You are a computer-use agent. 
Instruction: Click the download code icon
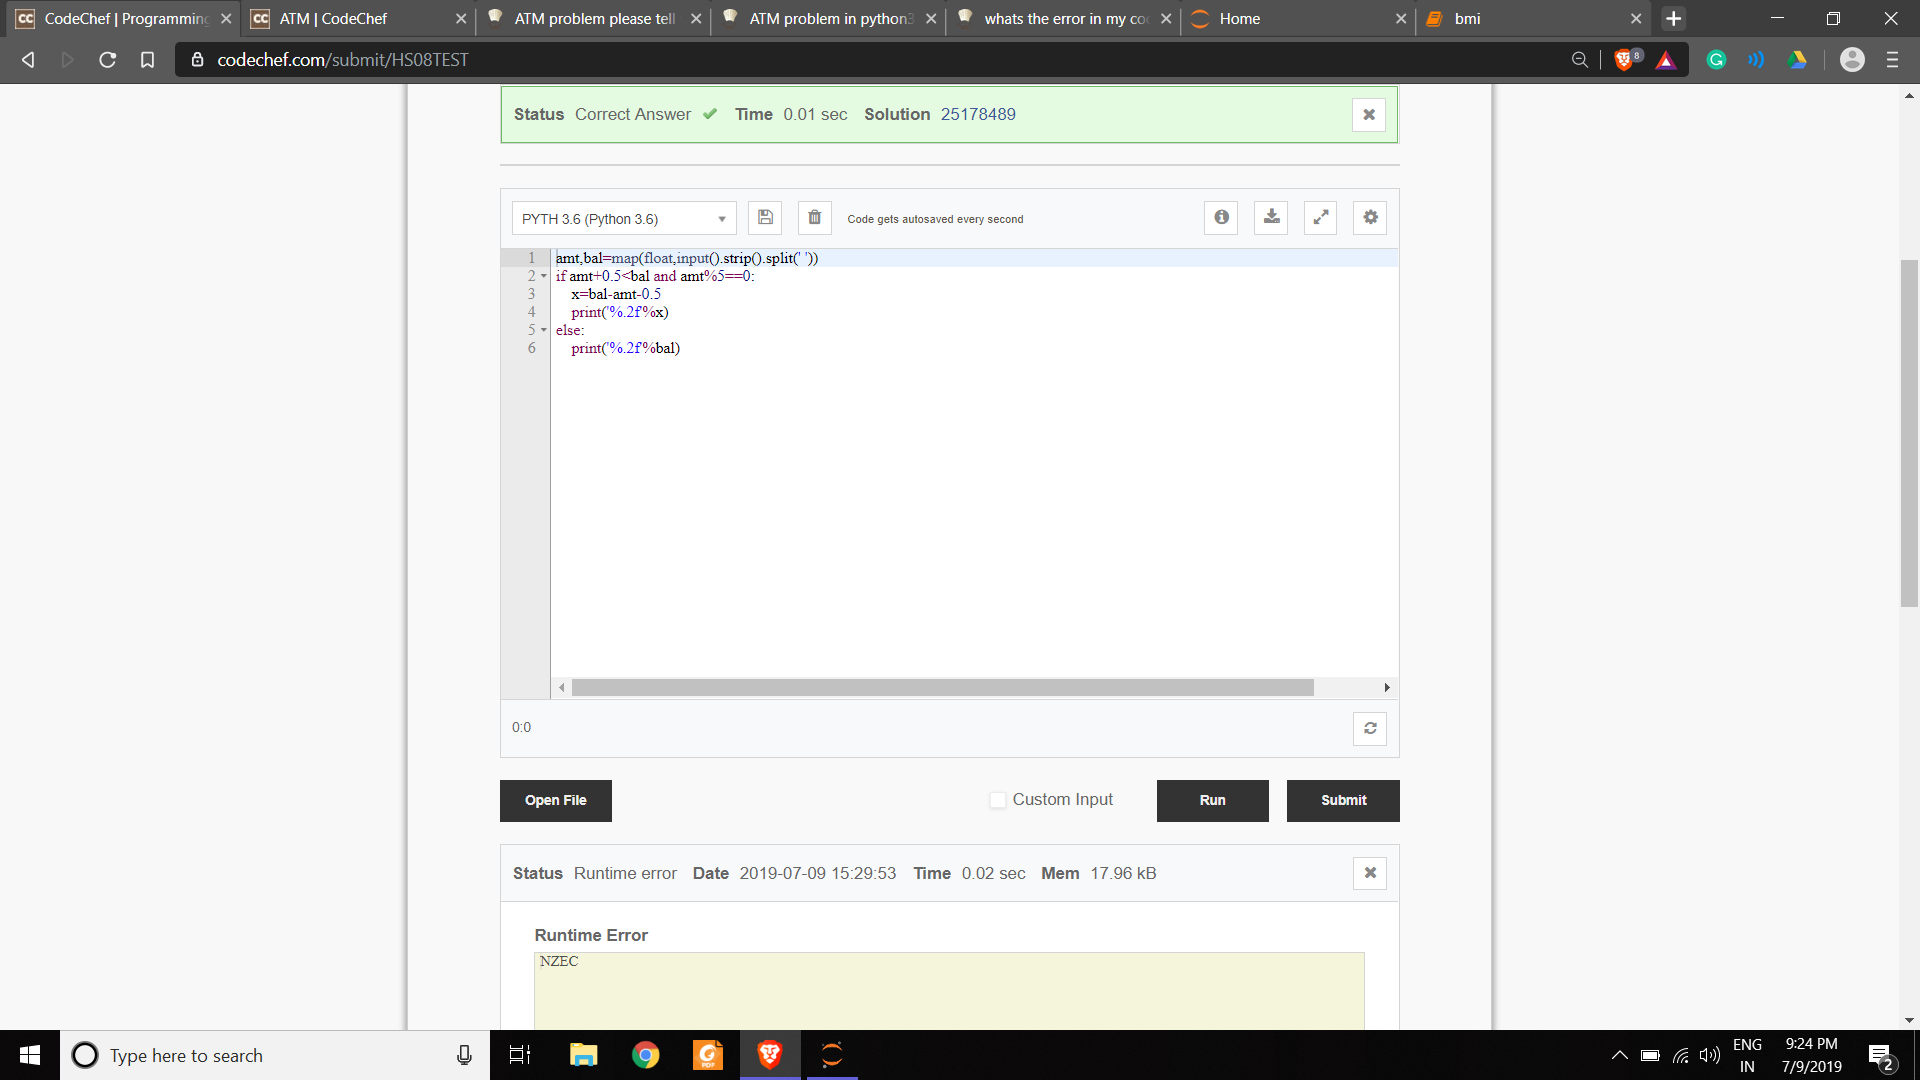[1271, 218]
